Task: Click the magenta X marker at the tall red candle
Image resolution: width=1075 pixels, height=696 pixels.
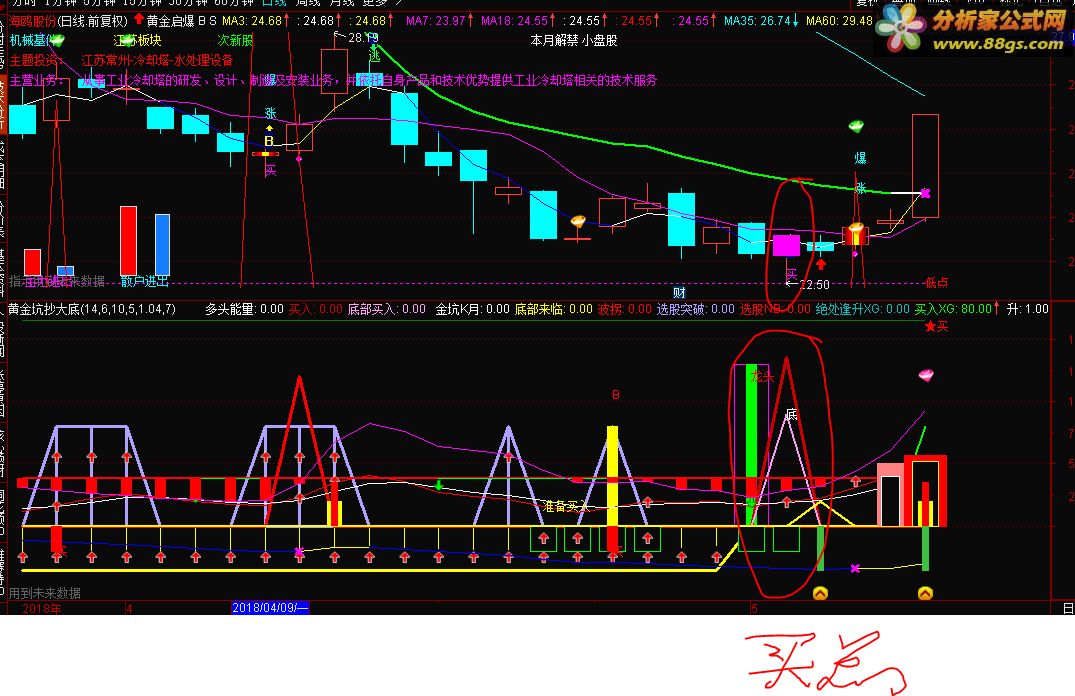Action: 925,193
